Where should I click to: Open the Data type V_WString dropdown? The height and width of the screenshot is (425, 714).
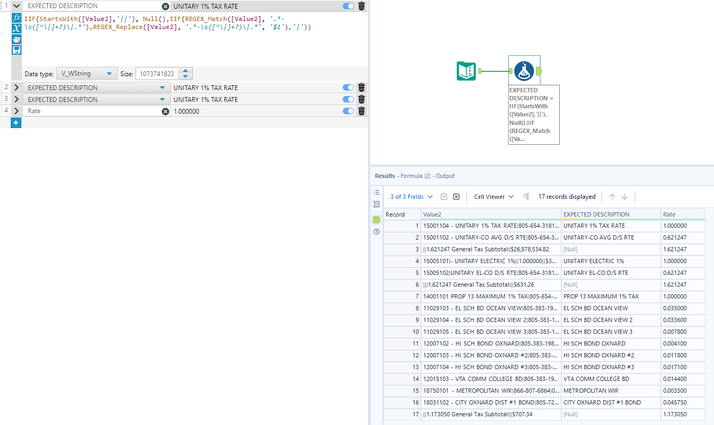[86, 73]
